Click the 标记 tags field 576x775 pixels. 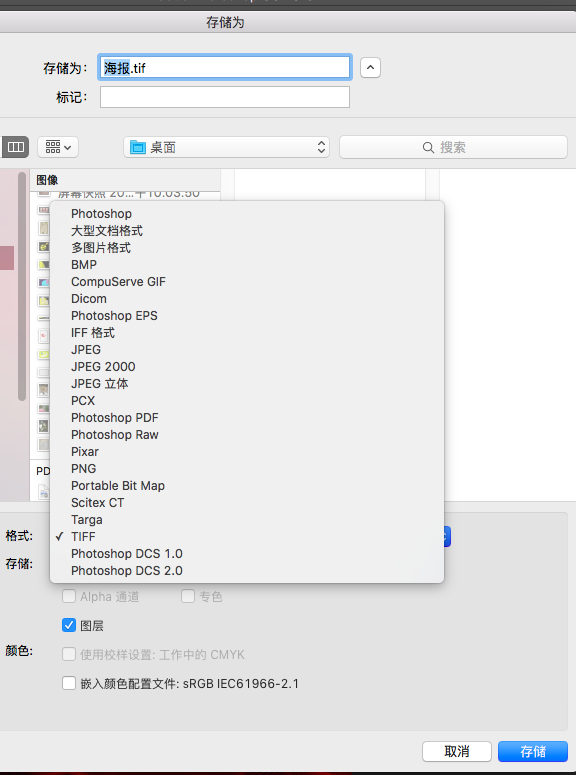[x=225, y=97]
